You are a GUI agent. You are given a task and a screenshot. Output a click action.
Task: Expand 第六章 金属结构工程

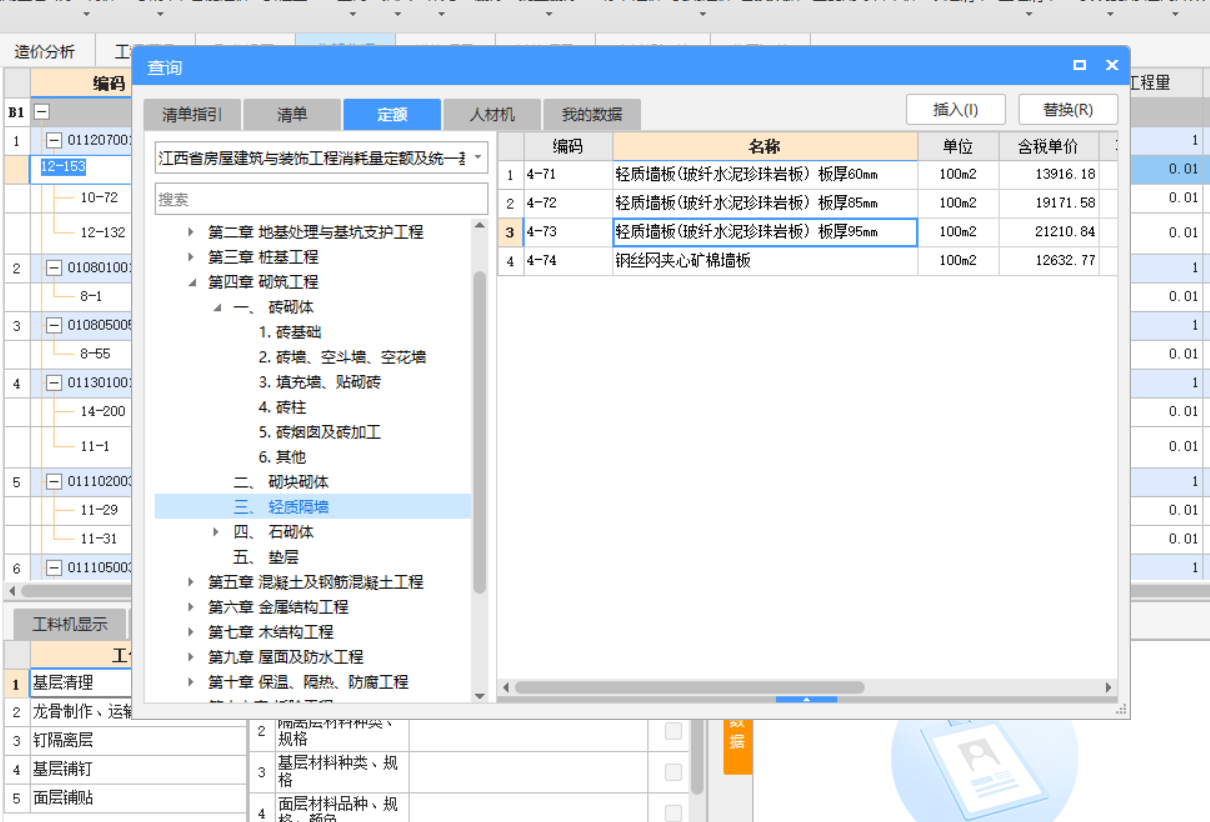(x=191, y=607)
